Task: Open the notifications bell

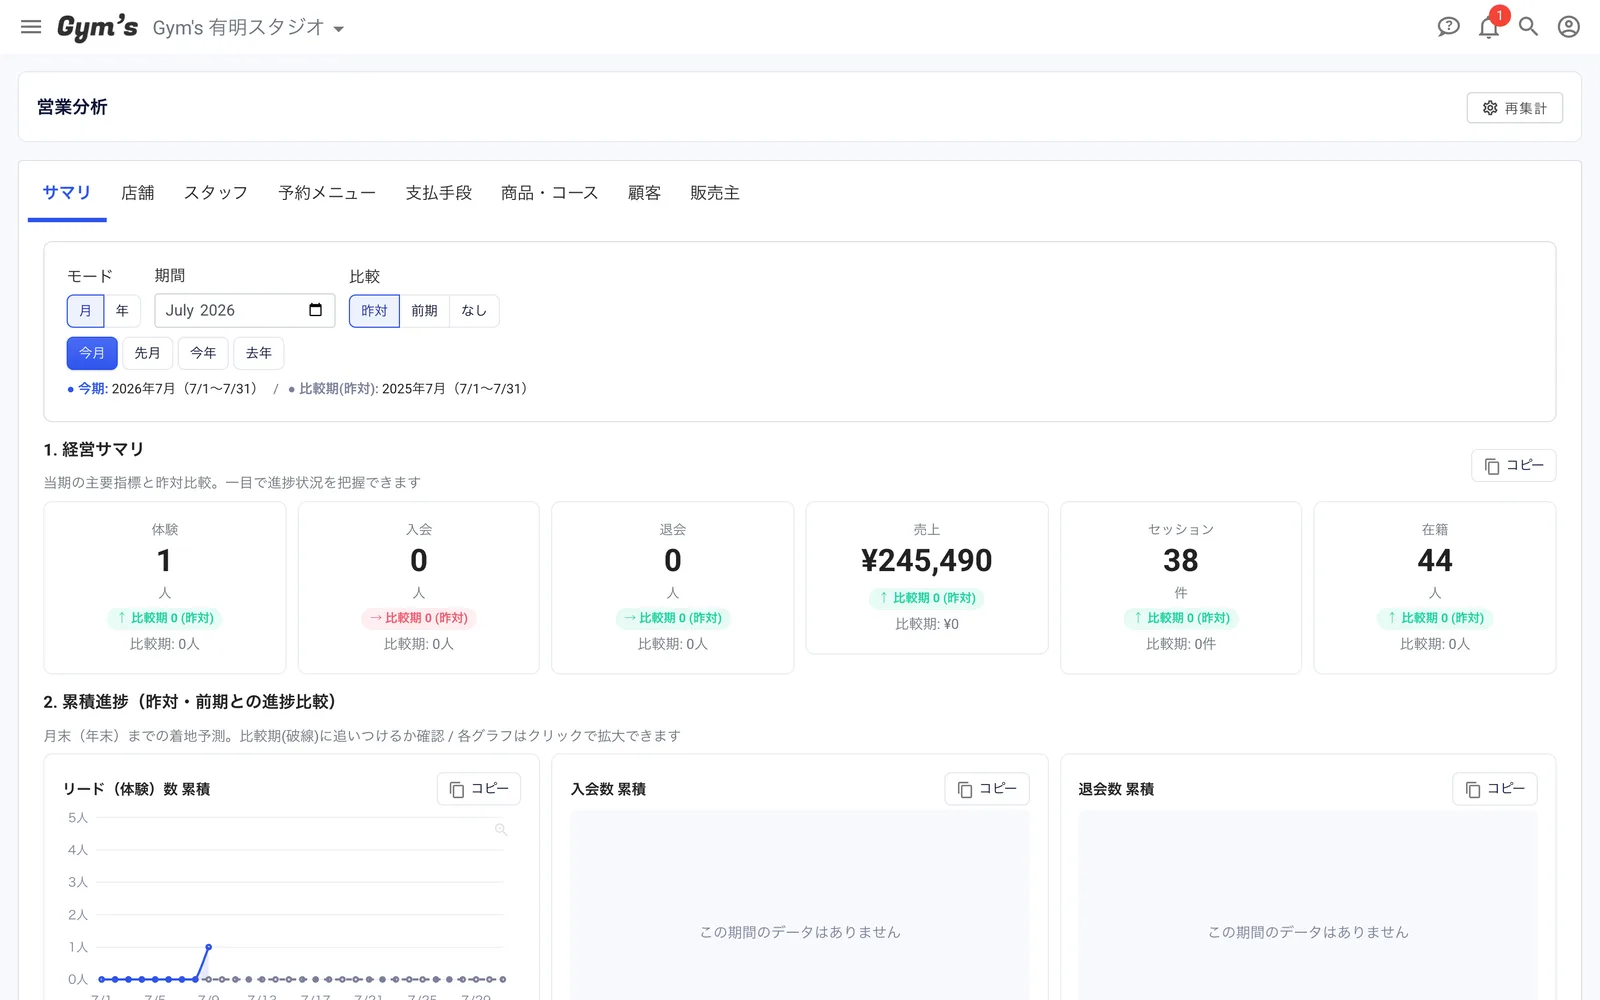Action: pyautogui.click(x=1488, y=27)
